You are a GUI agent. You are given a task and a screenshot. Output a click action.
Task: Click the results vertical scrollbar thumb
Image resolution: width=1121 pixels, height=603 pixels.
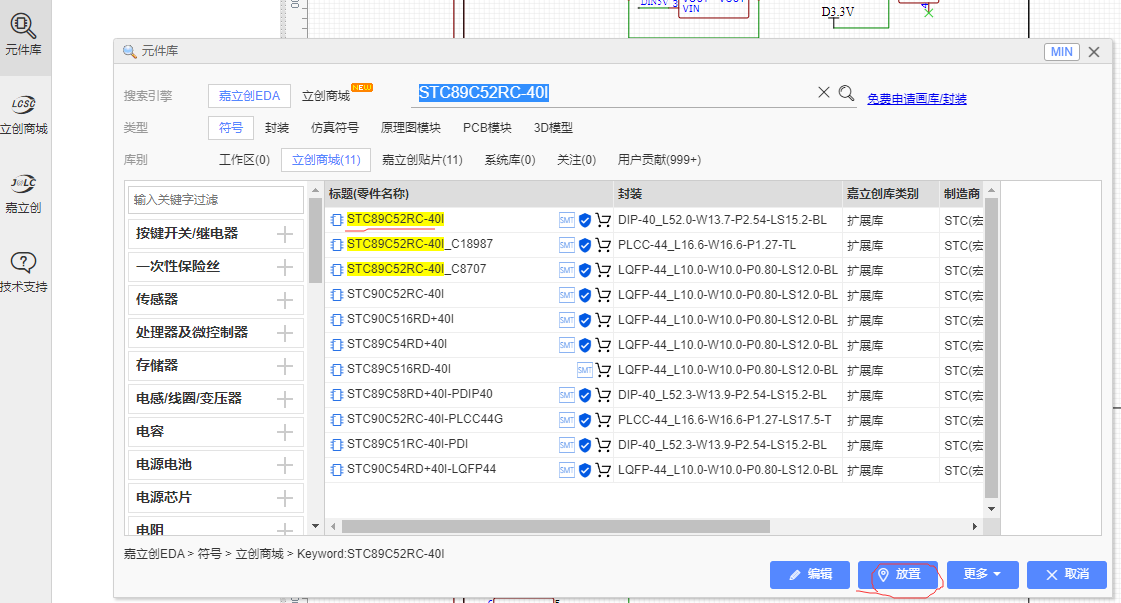point(991,347)
